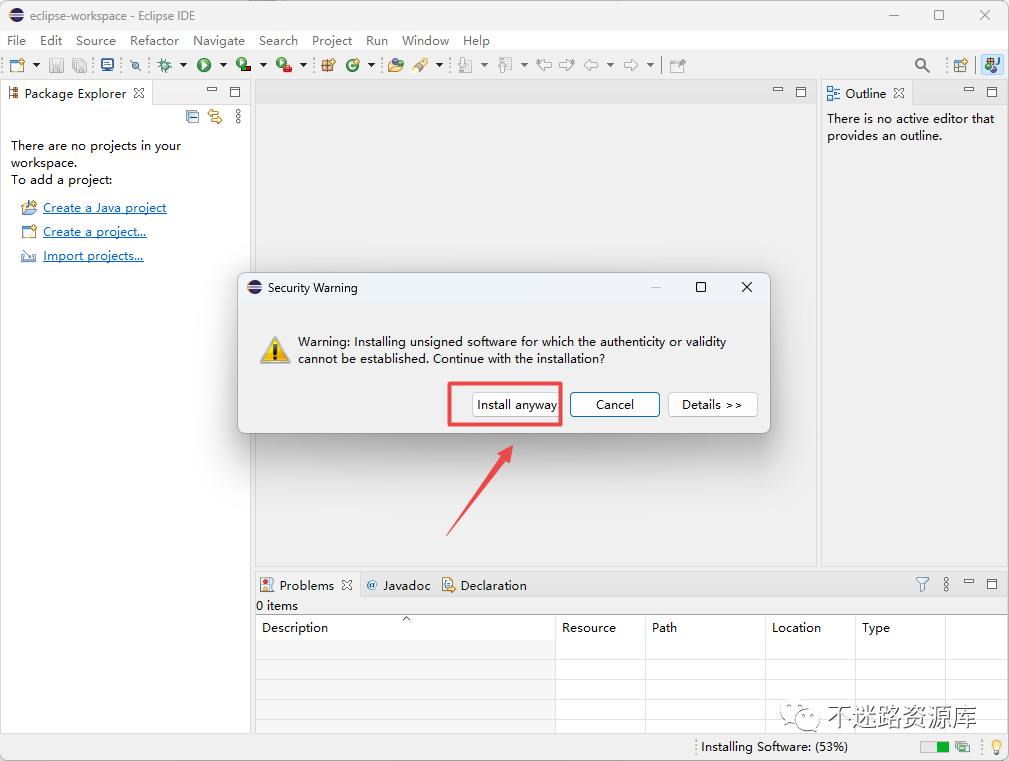1009x761 pixels.
Task: Click the New Java Class icon
Action: pyautogui.click(x=353, y=65)
